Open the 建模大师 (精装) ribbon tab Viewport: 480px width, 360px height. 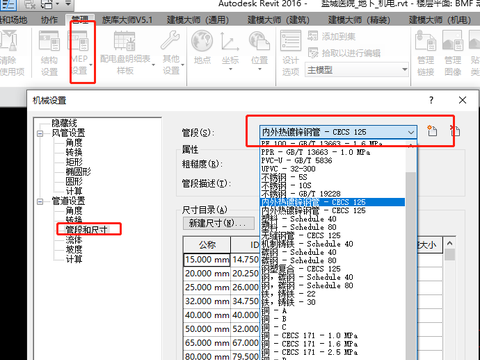359,20
